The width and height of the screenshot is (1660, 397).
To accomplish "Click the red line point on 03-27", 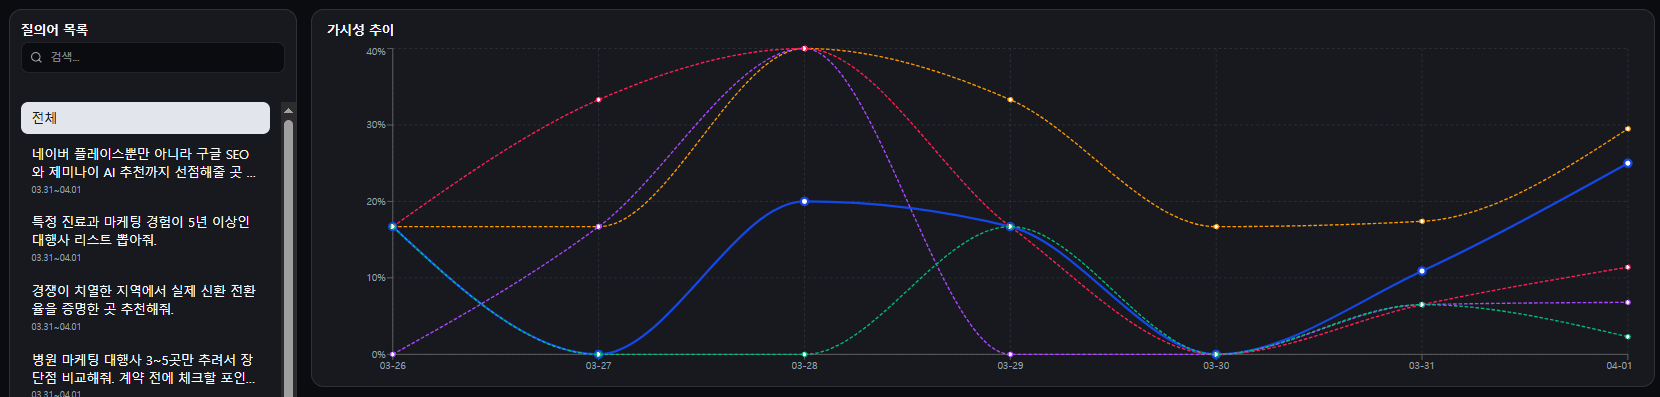I will pos(598,100).
